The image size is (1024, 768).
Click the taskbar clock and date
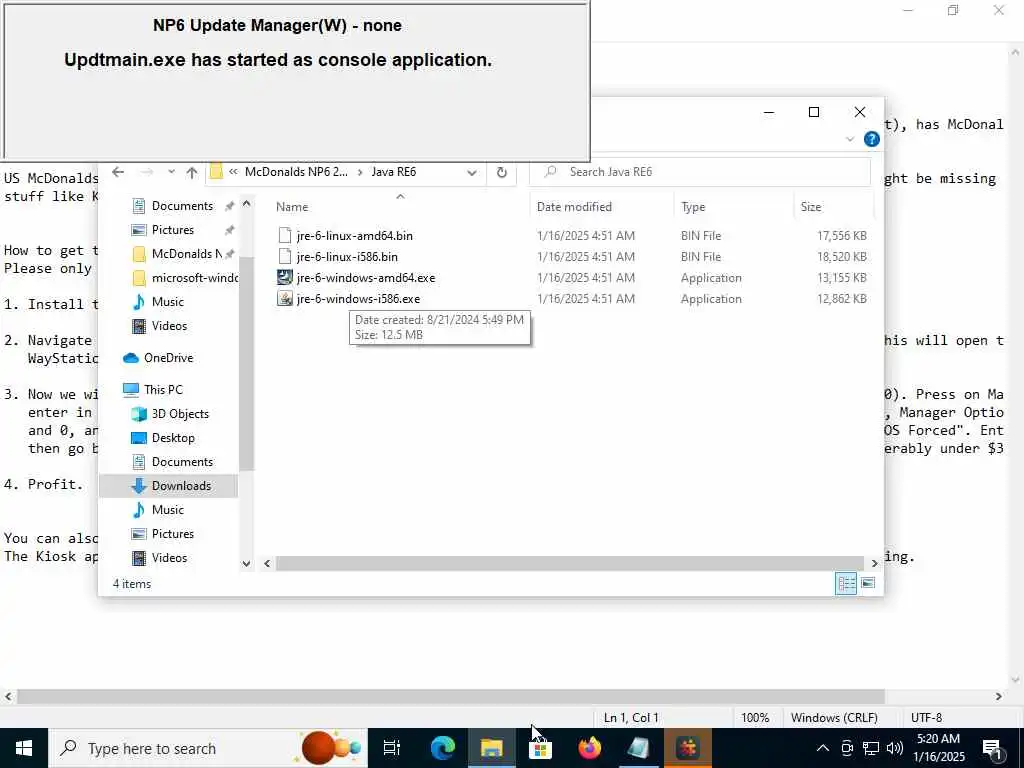point(938,748)
